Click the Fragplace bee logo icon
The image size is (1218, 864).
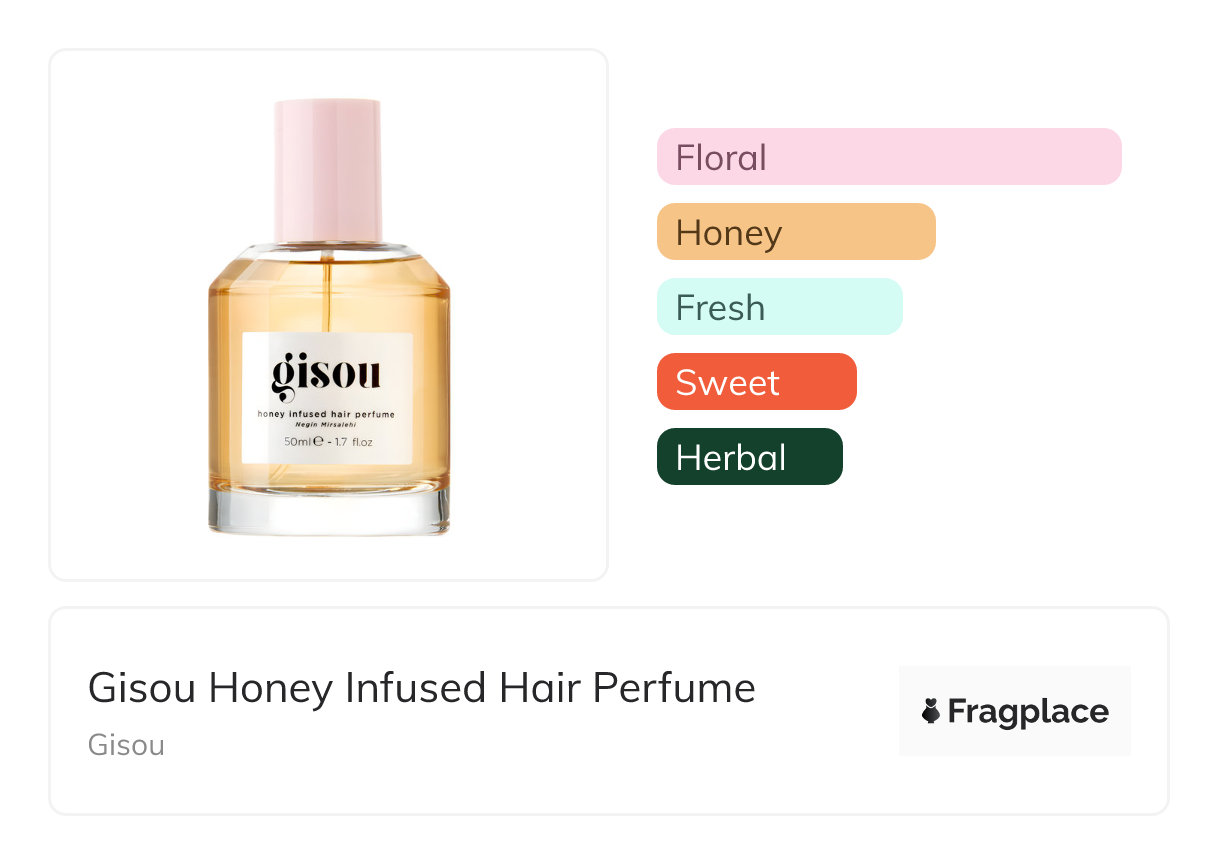pos(931,711)
